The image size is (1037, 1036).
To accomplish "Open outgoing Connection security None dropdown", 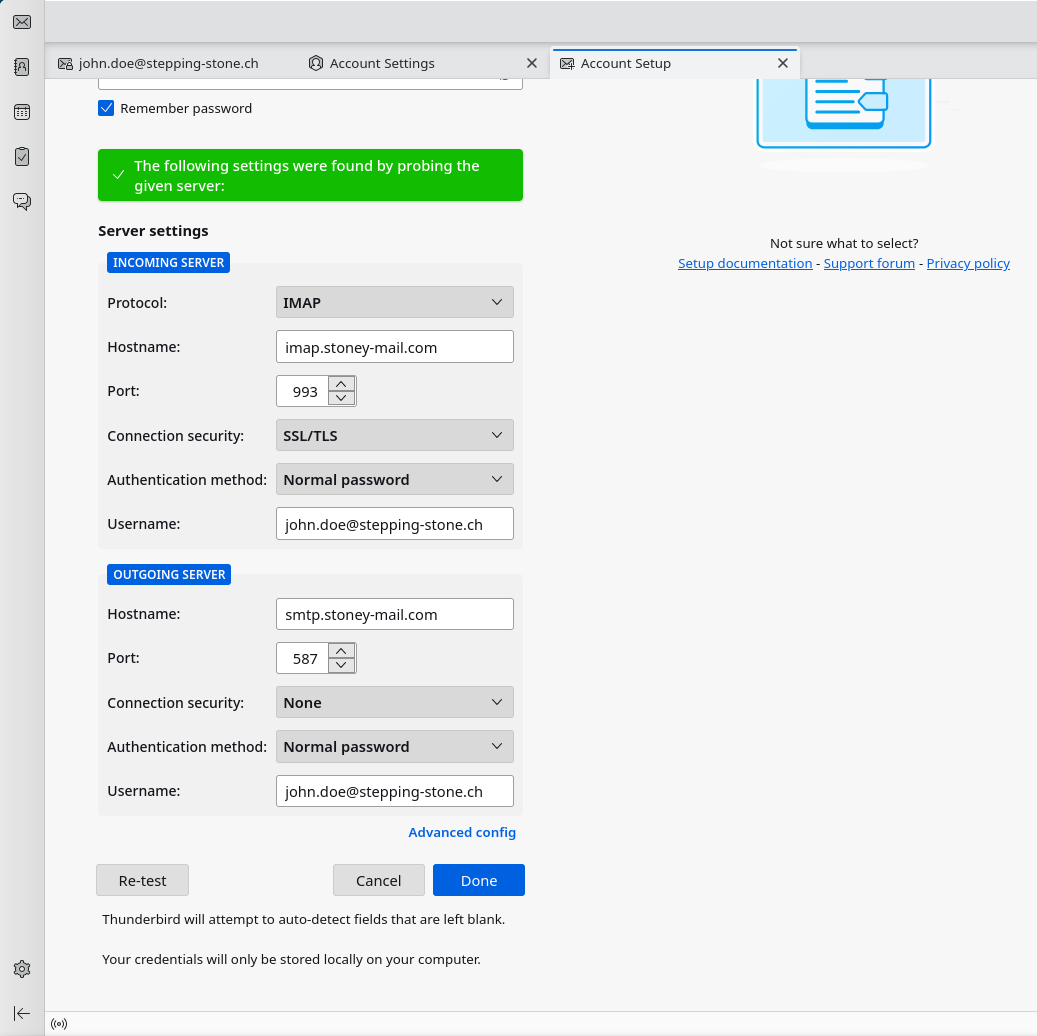I will [394, 702].
